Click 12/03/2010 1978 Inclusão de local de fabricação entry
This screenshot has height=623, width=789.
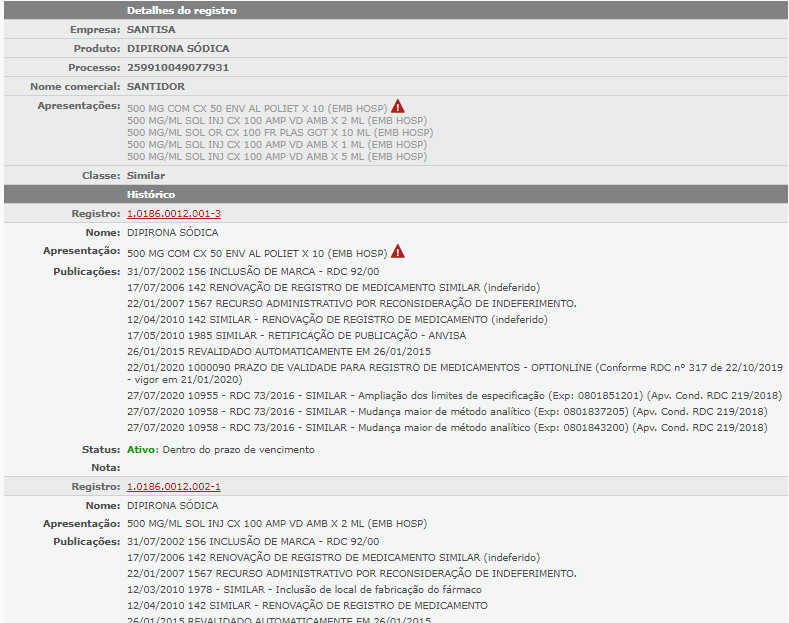(x=304, y=590)
